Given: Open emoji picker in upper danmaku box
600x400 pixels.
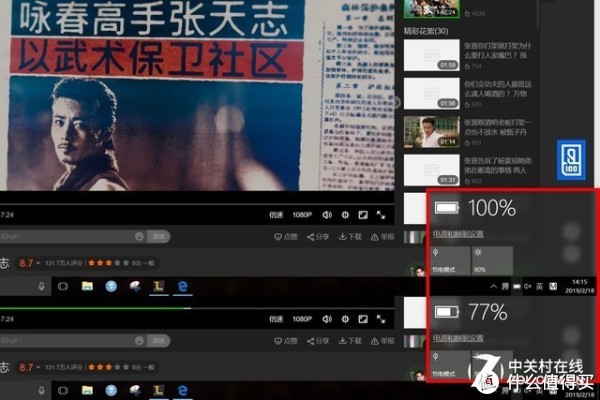Looking at the screenshot, I should pos(139,237).
